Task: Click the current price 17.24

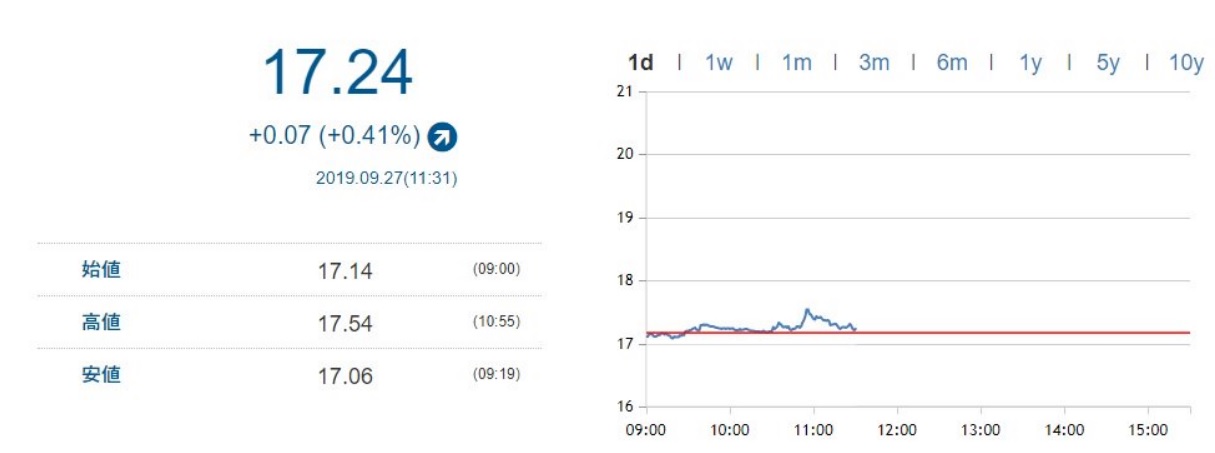Action: pos(338,73)
